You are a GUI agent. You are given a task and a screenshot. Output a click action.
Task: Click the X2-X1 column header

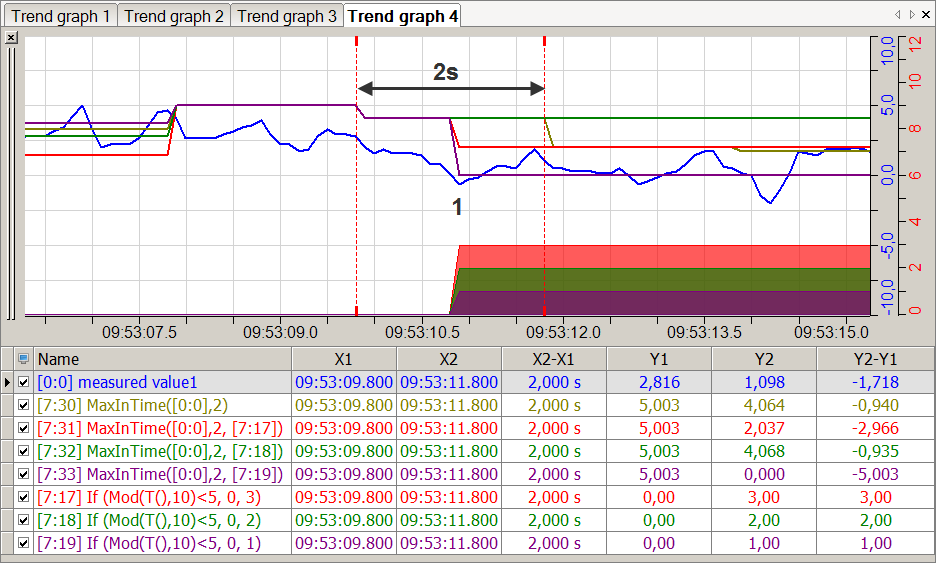coord(555,359)
